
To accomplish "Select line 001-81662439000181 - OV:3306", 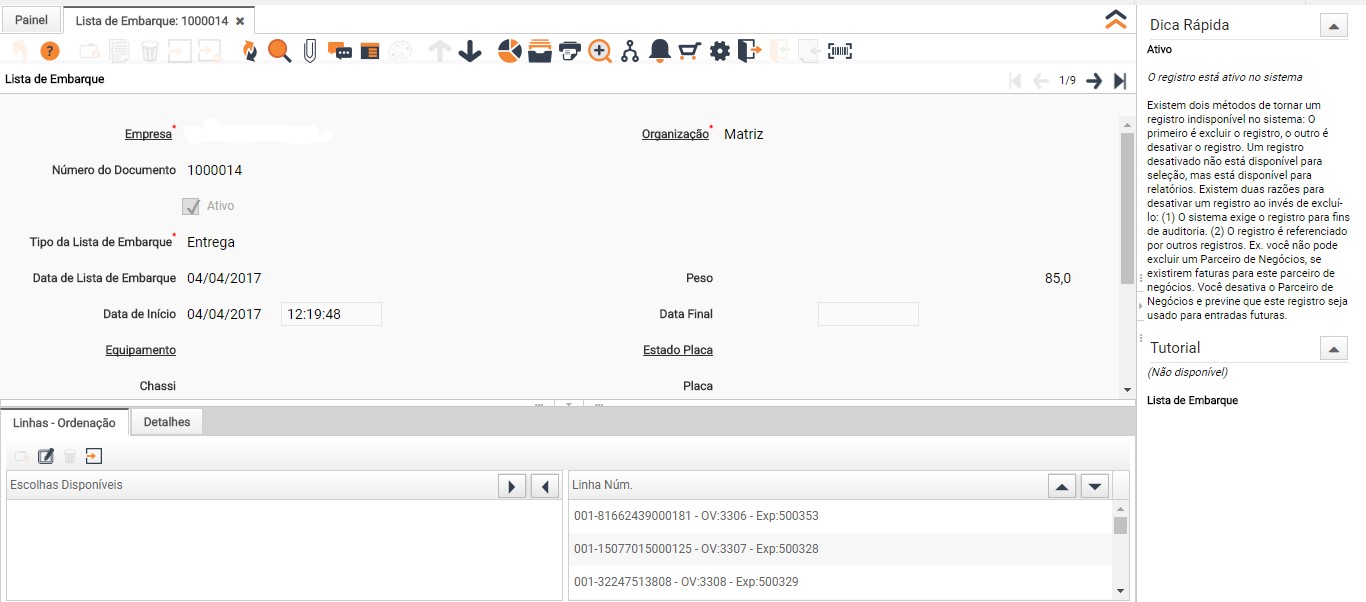I will coord(840,516).
